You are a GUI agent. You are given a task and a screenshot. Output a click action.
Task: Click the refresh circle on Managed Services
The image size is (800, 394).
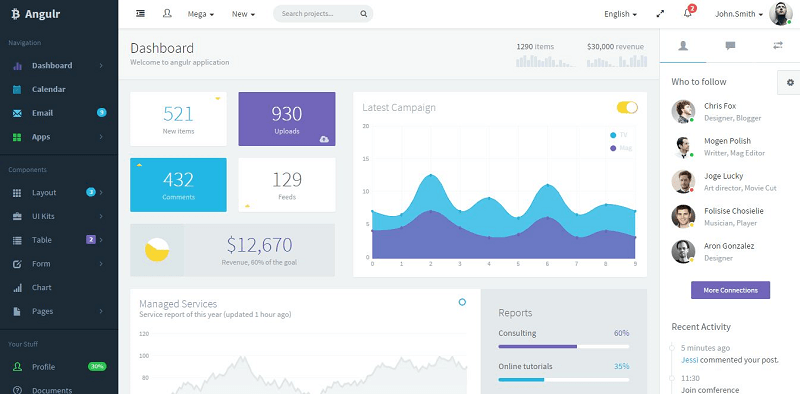[x=462, y=302]
